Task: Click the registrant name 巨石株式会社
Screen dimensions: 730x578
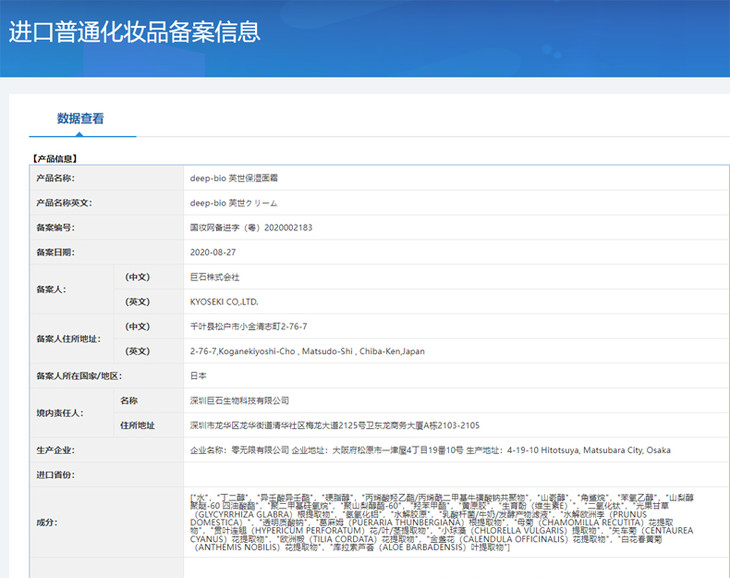Action: coord(215,277)
